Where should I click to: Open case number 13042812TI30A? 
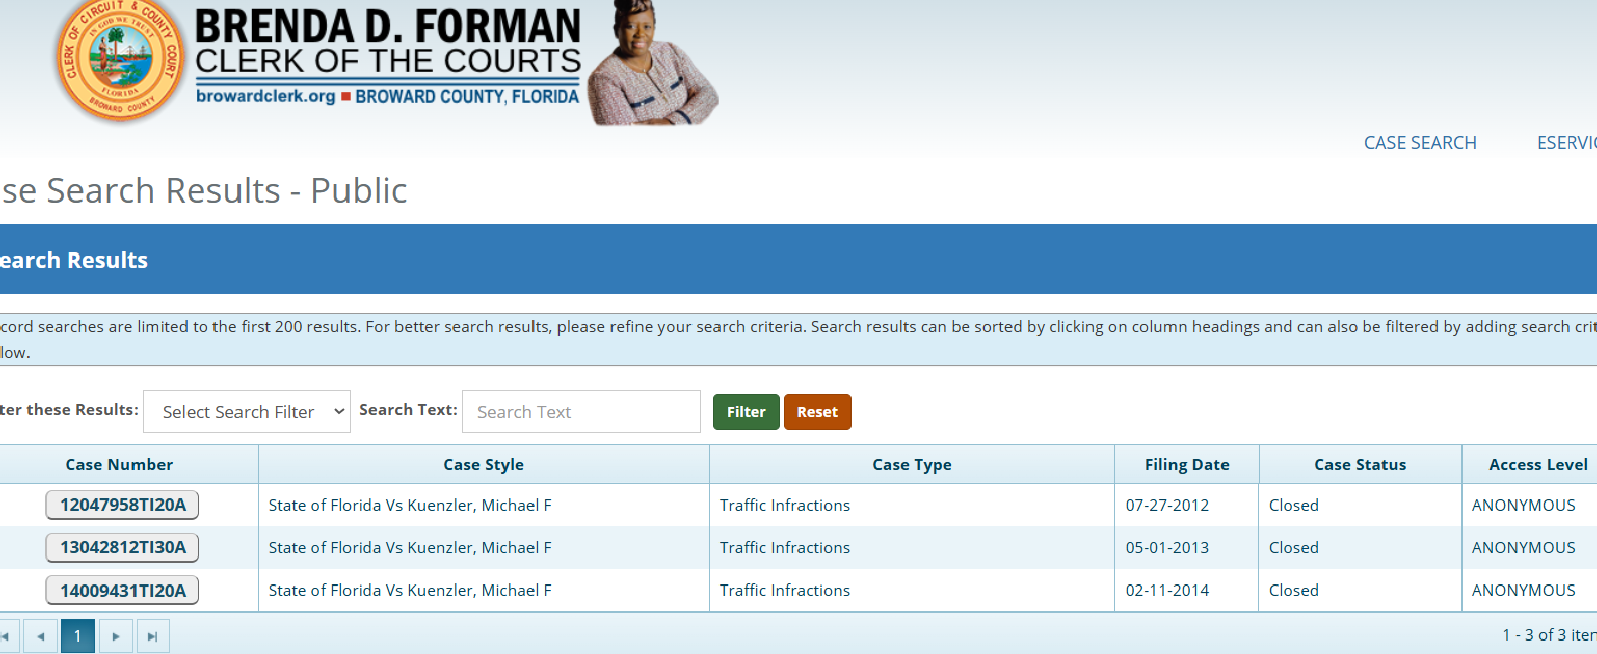122,548
